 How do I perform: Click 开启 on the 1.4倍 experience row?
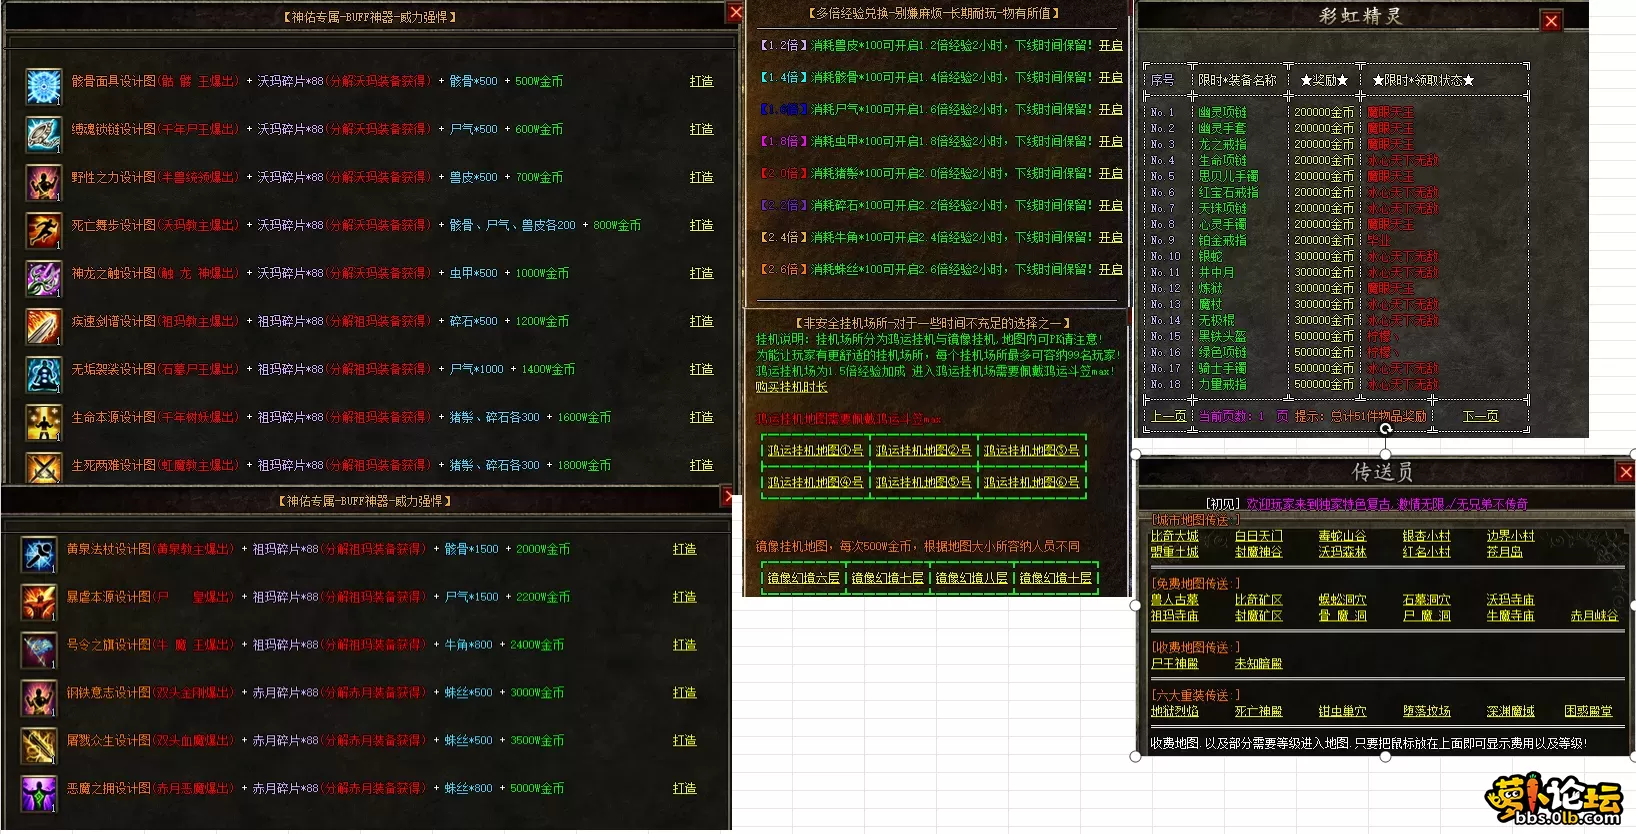[1110, 77]
